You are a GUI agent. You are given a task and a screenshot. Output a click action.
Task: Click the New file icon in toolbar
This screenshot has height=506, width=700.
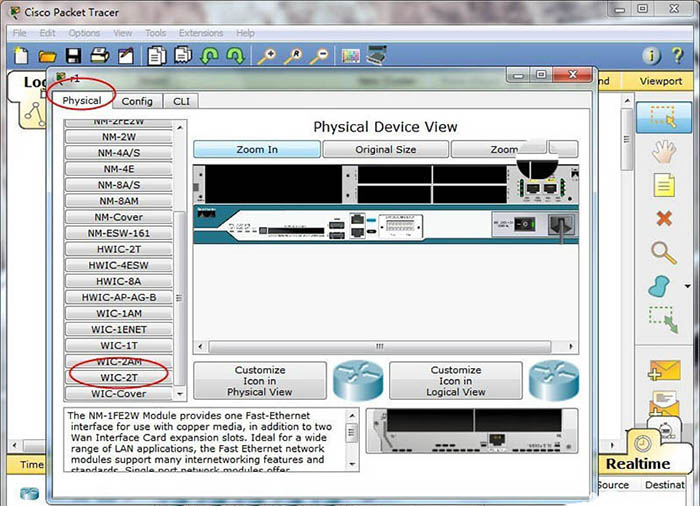[x=21, y=56]
